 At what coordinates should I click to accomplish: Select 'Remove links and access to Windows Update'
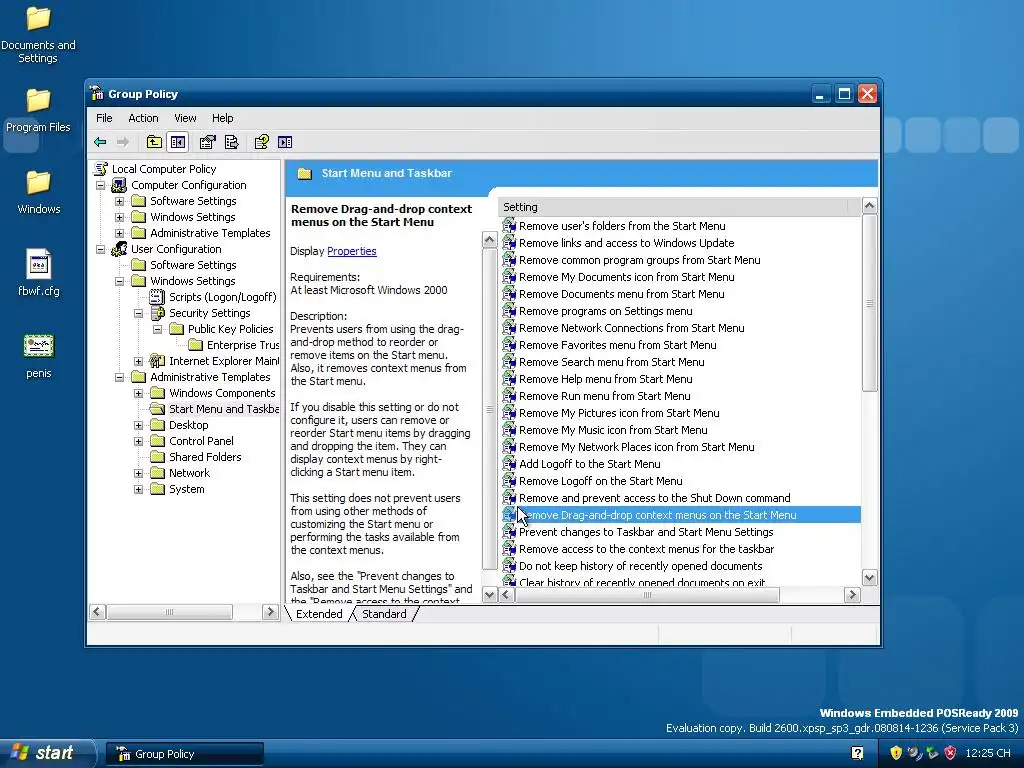click(626, 243)
